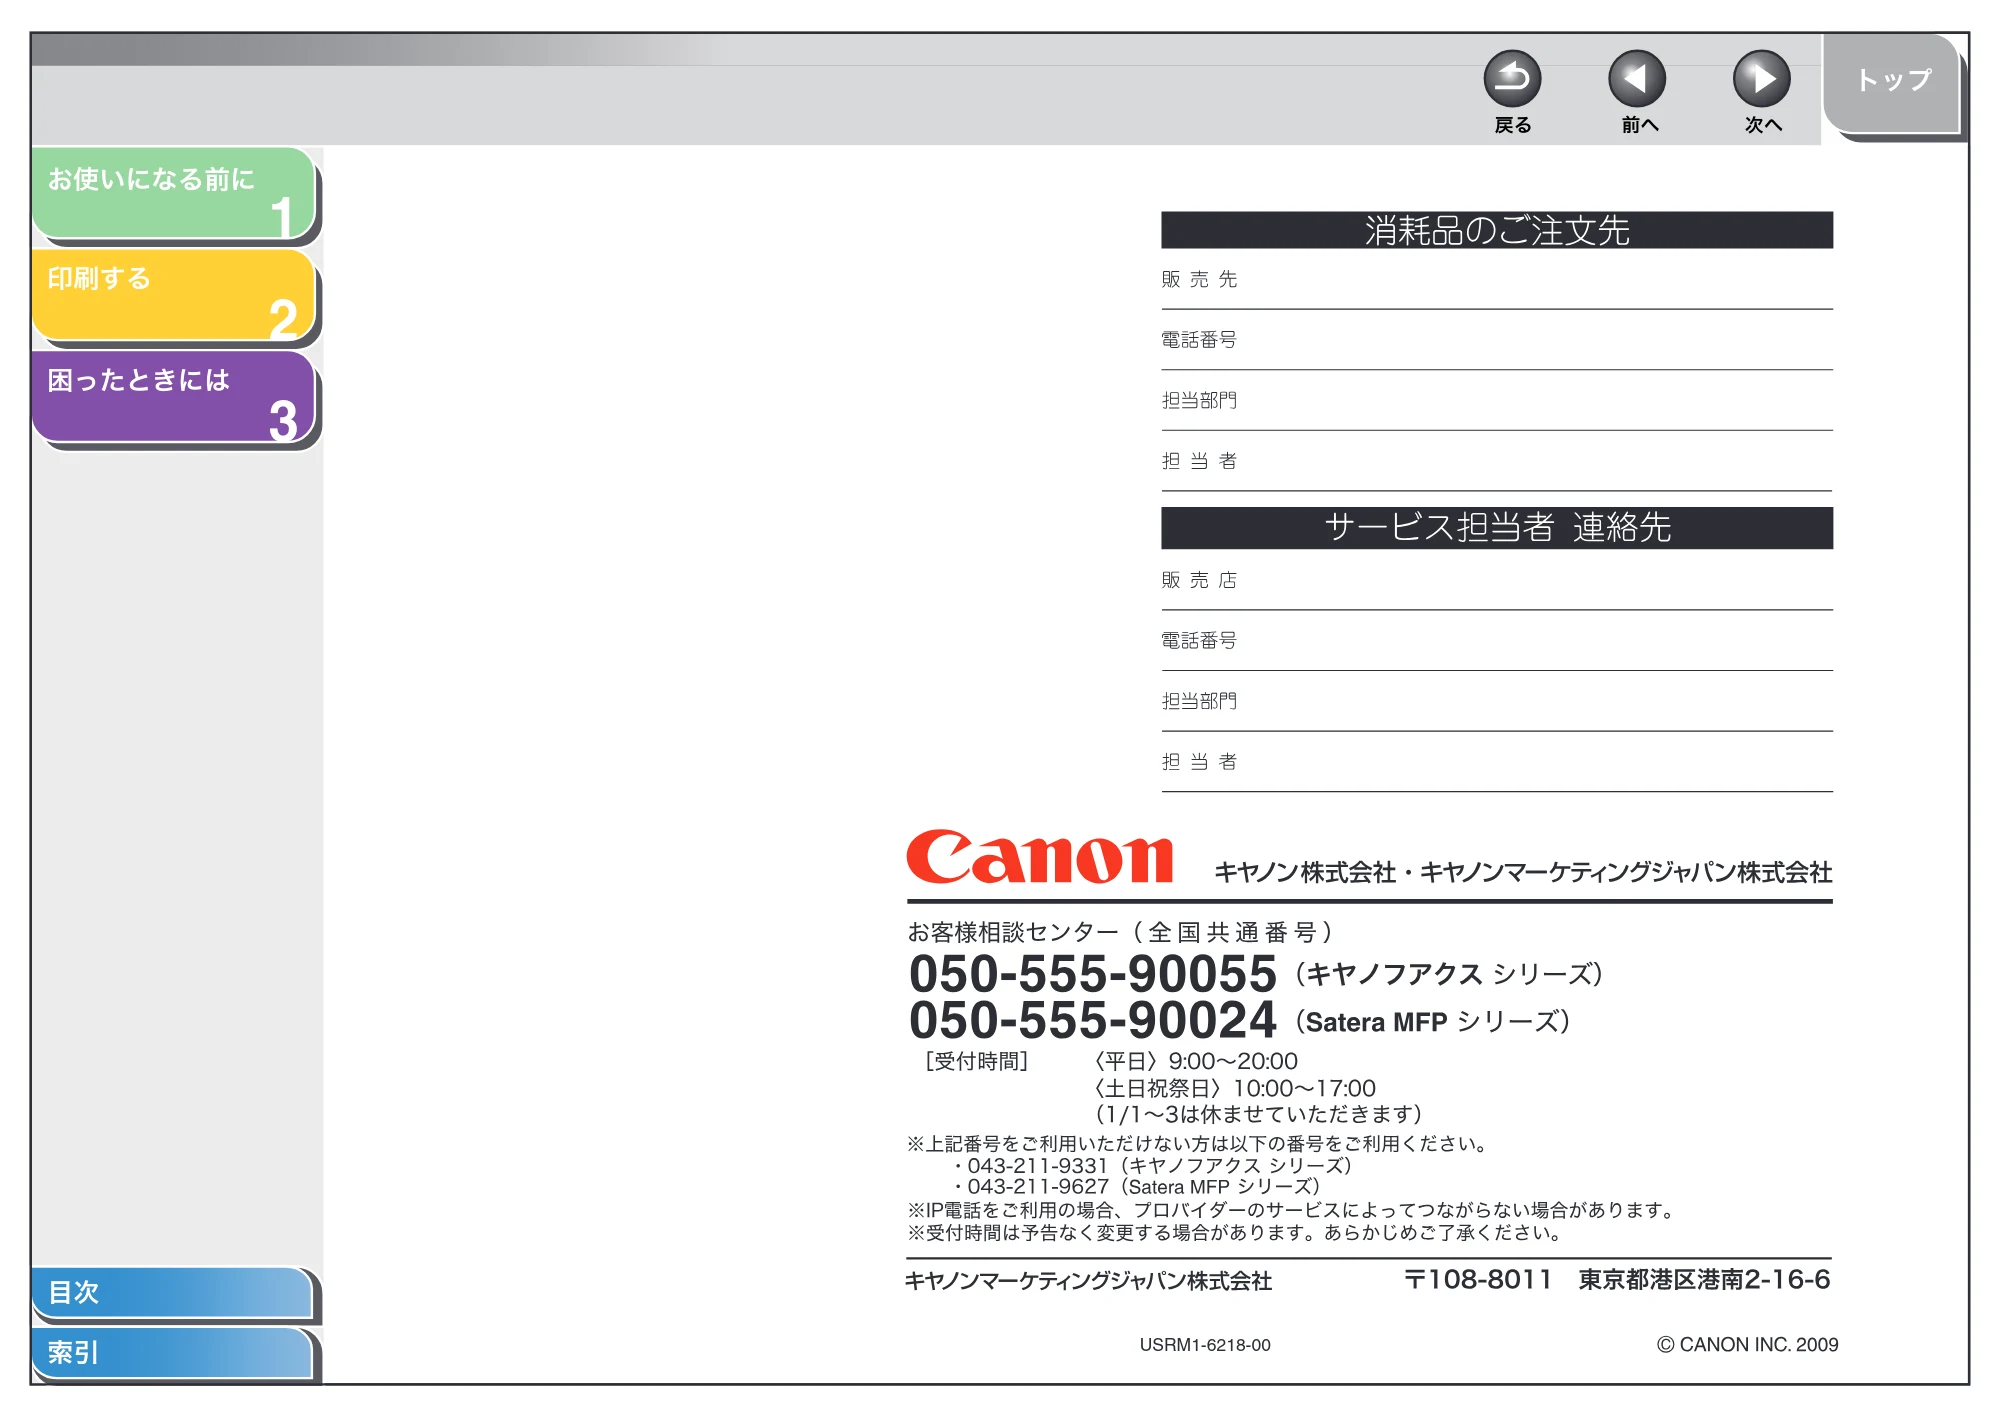This screenshot has height=1414, width=2000.
Task: Advance with the 次へ next icon
Action: [x=1762, y=79]
